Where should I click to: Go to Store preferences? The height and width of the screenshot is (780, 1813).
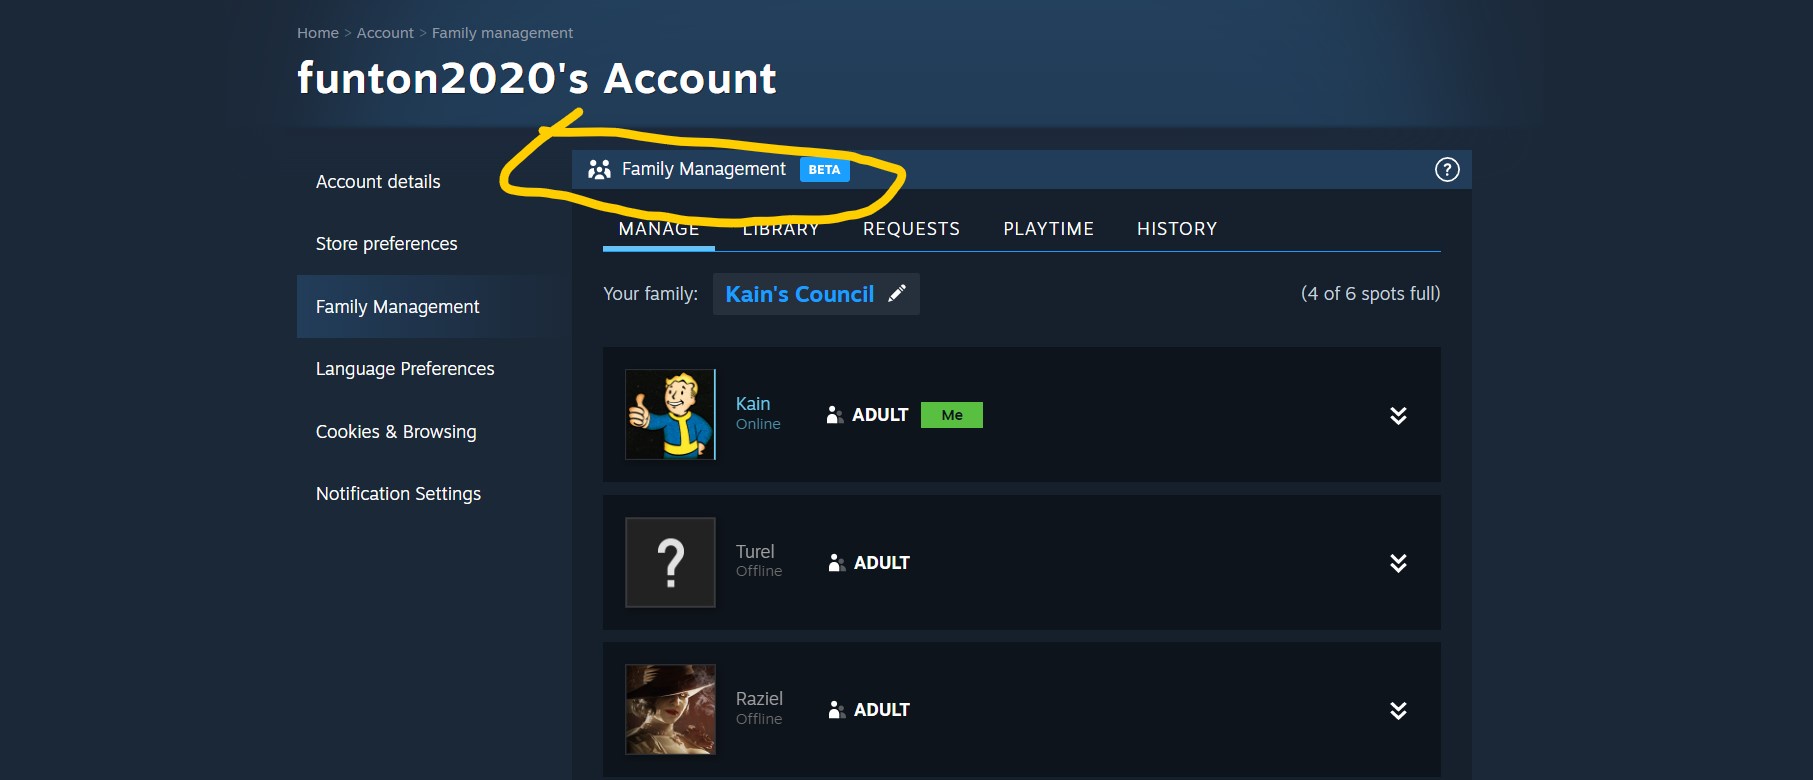(x=386, y=244)
